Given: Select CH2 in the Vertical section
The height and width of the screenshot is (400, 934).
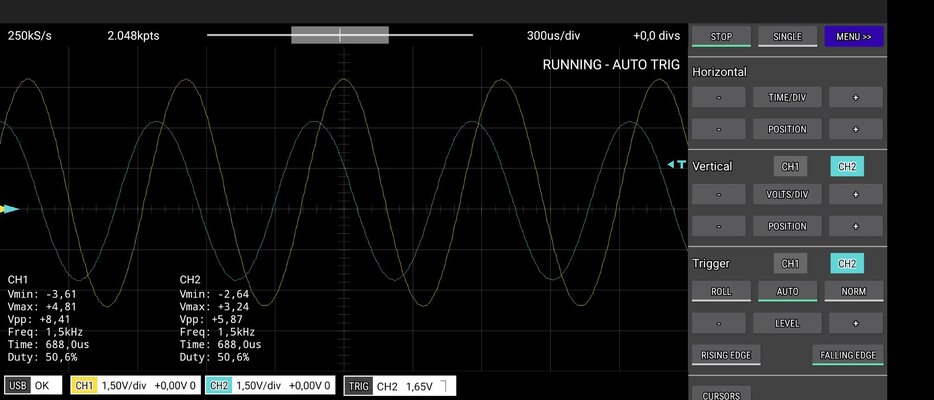Looking at the screenshot, I should [x=847, y=167].
